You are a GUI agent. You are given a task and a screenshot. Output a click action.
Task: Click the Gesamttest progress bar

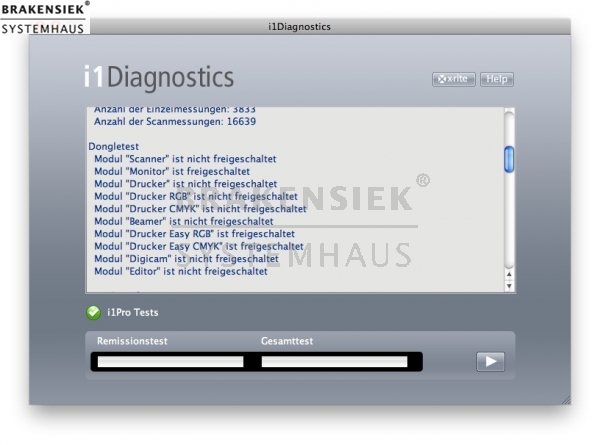pyautogui.click(x=334, y=362)
